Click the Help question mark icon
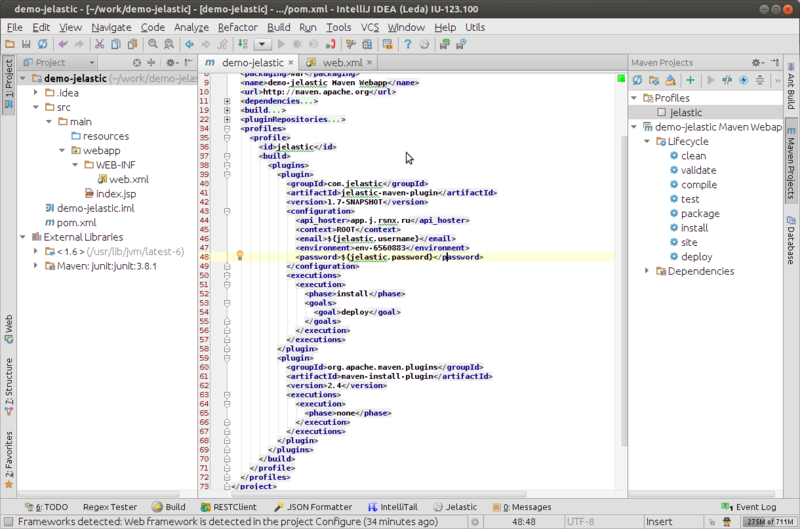800x529 pixels. (x=408, y=45)
